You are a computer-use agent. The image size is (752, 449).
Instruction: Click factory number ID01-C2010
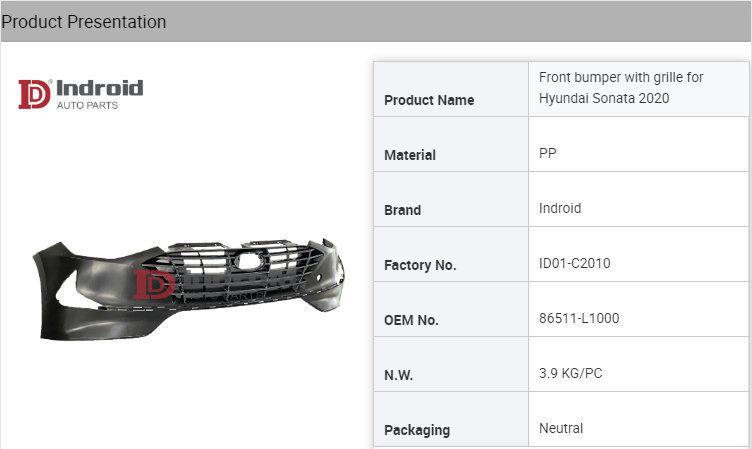(x=574, y=264)
